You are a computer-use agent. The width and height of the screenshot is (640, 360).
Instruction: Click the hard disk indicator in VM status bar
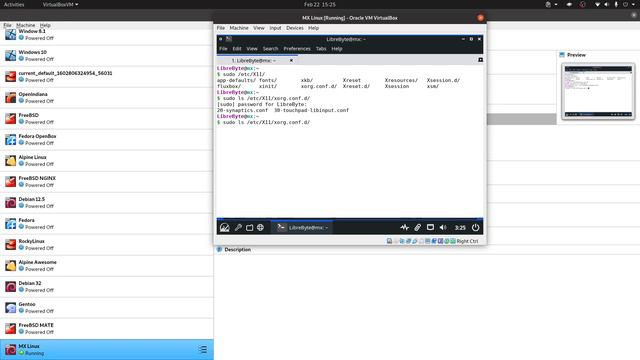389,241
